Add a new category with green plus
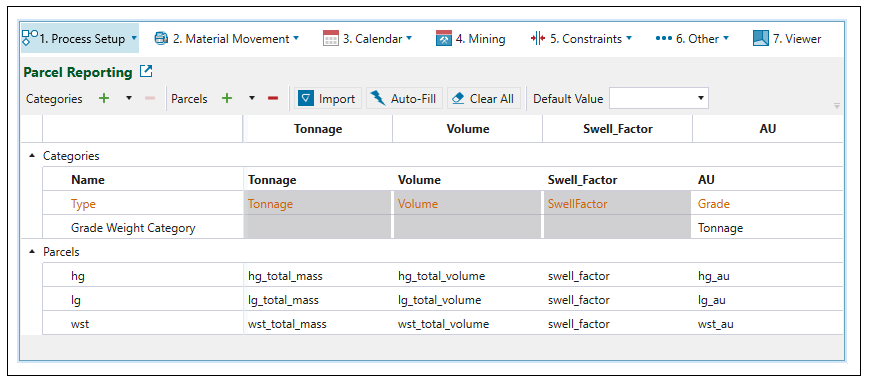This screenshot has height=383, width=870. coord(104,98)
